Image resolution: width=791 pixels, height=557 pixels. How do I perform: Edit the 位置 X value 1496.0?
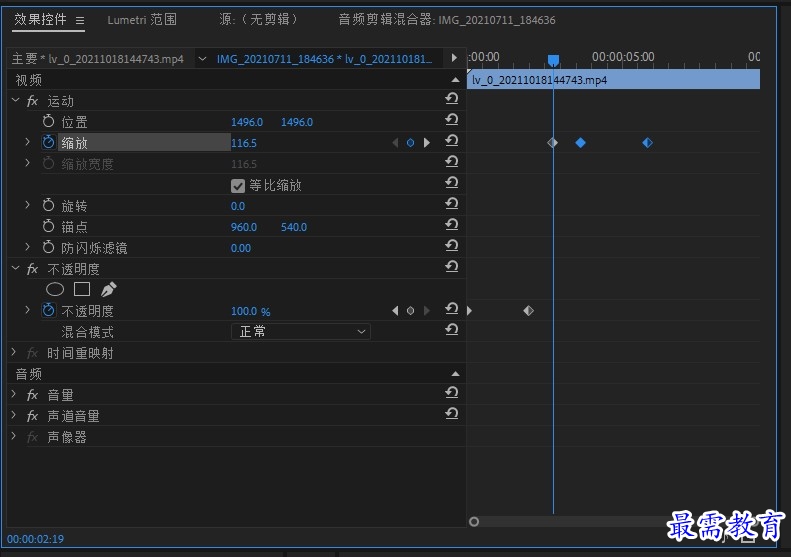(247, 122)
